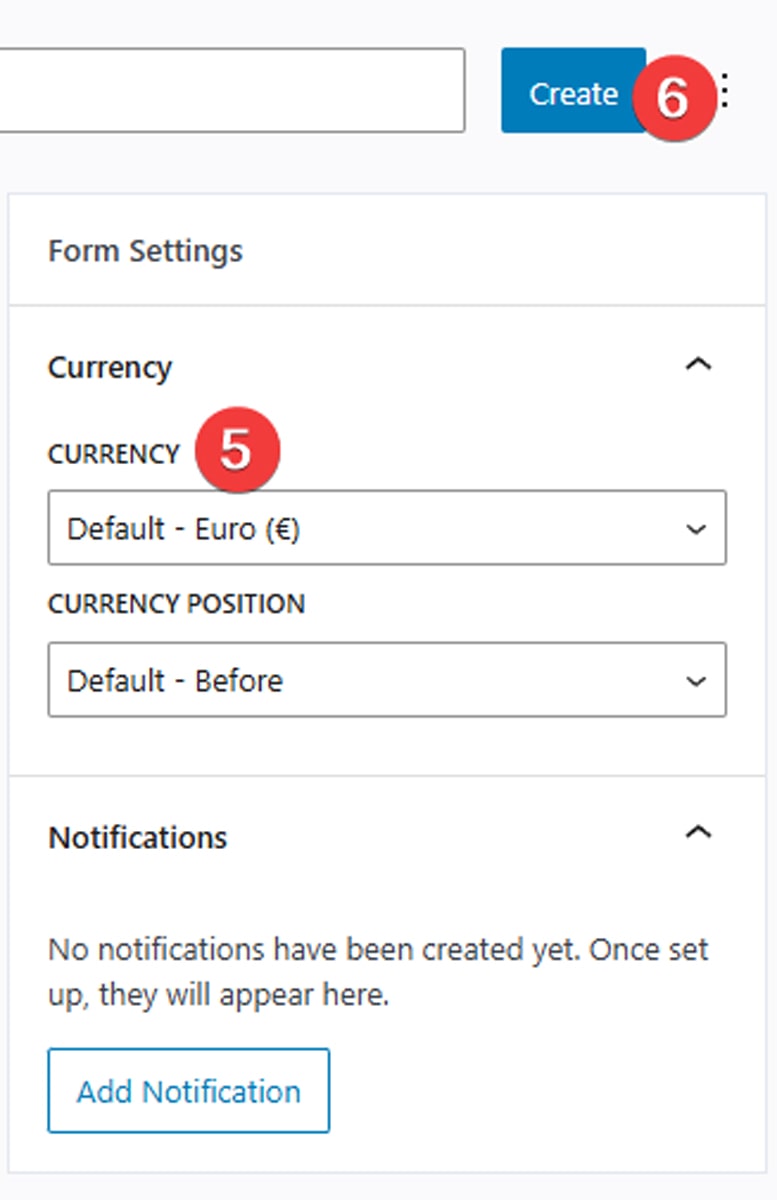Click the red number 5 badge
Image resolution: width=777 pixels, height=1200 pixels.
tap(236, 450)
